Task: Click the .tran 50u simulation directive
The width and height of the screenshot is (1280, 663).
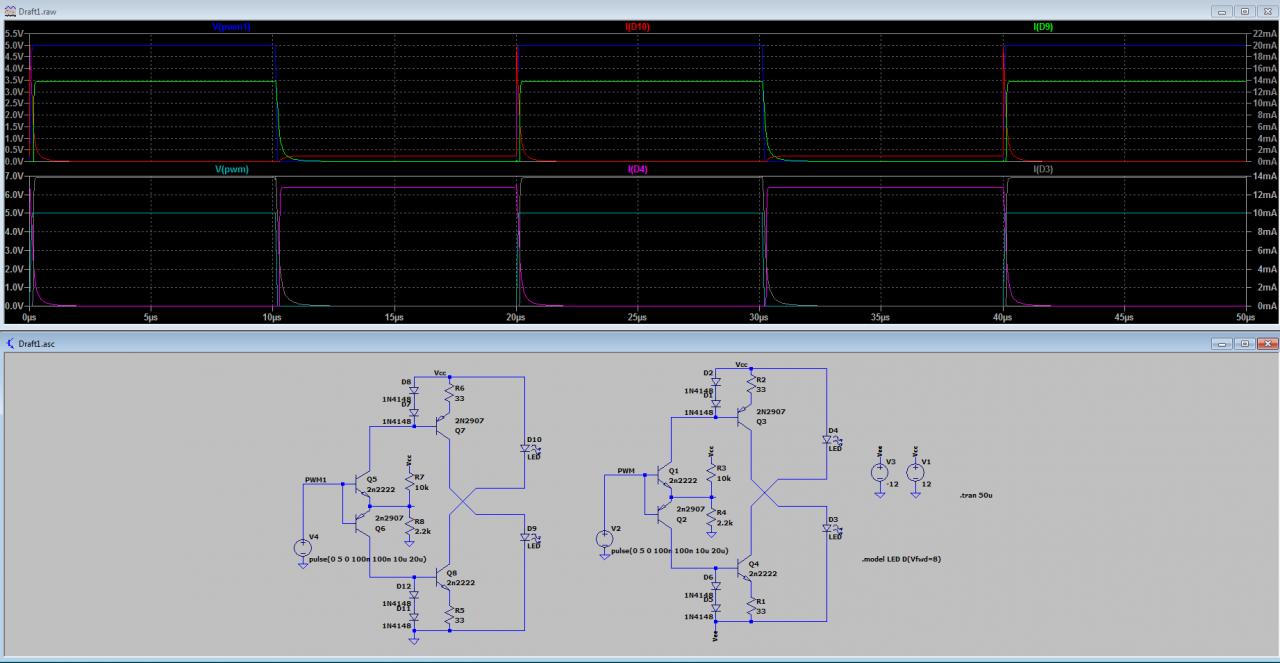Action: 974,496
